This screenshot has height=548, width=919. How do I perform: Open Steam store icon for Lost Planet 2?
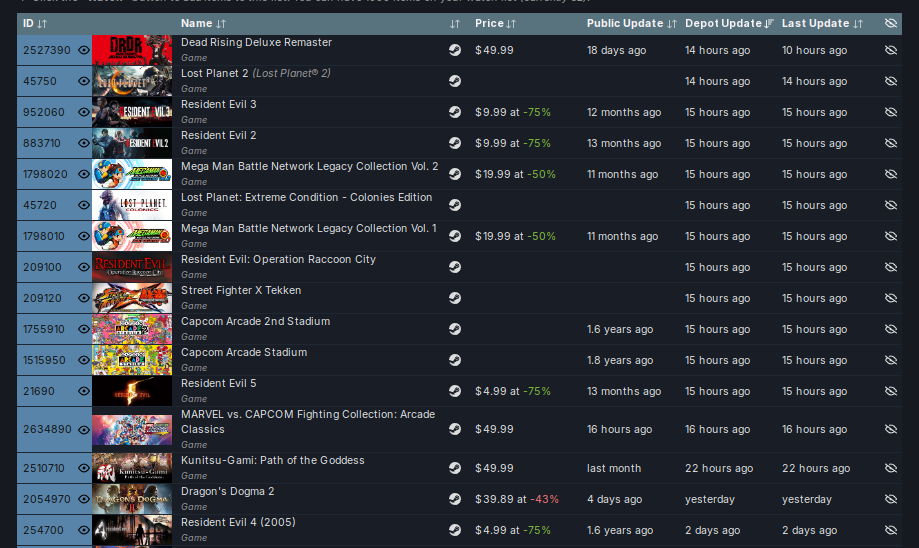pyautogui.click(x=455, y=81)
